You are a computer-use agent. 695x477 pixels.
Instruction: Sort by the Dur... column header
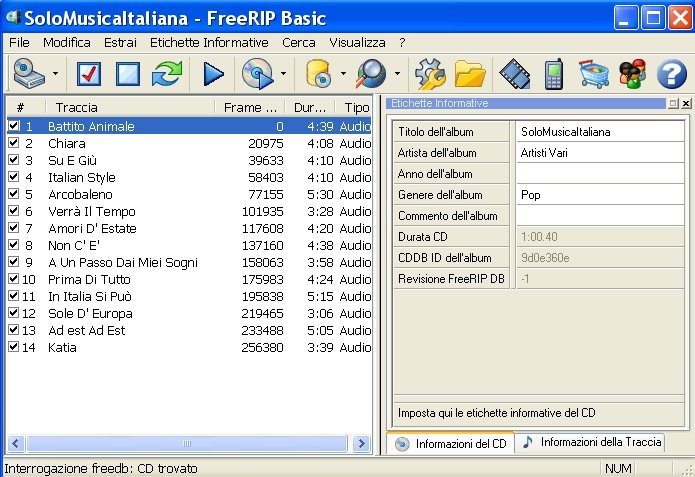point(309,108)
